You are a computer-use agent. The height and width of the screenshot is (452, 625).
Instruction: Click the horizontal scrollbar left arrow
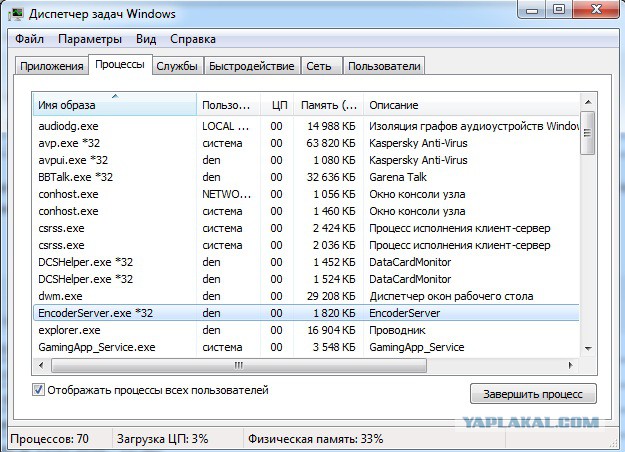pyautogui.click(x=41, y=365)
